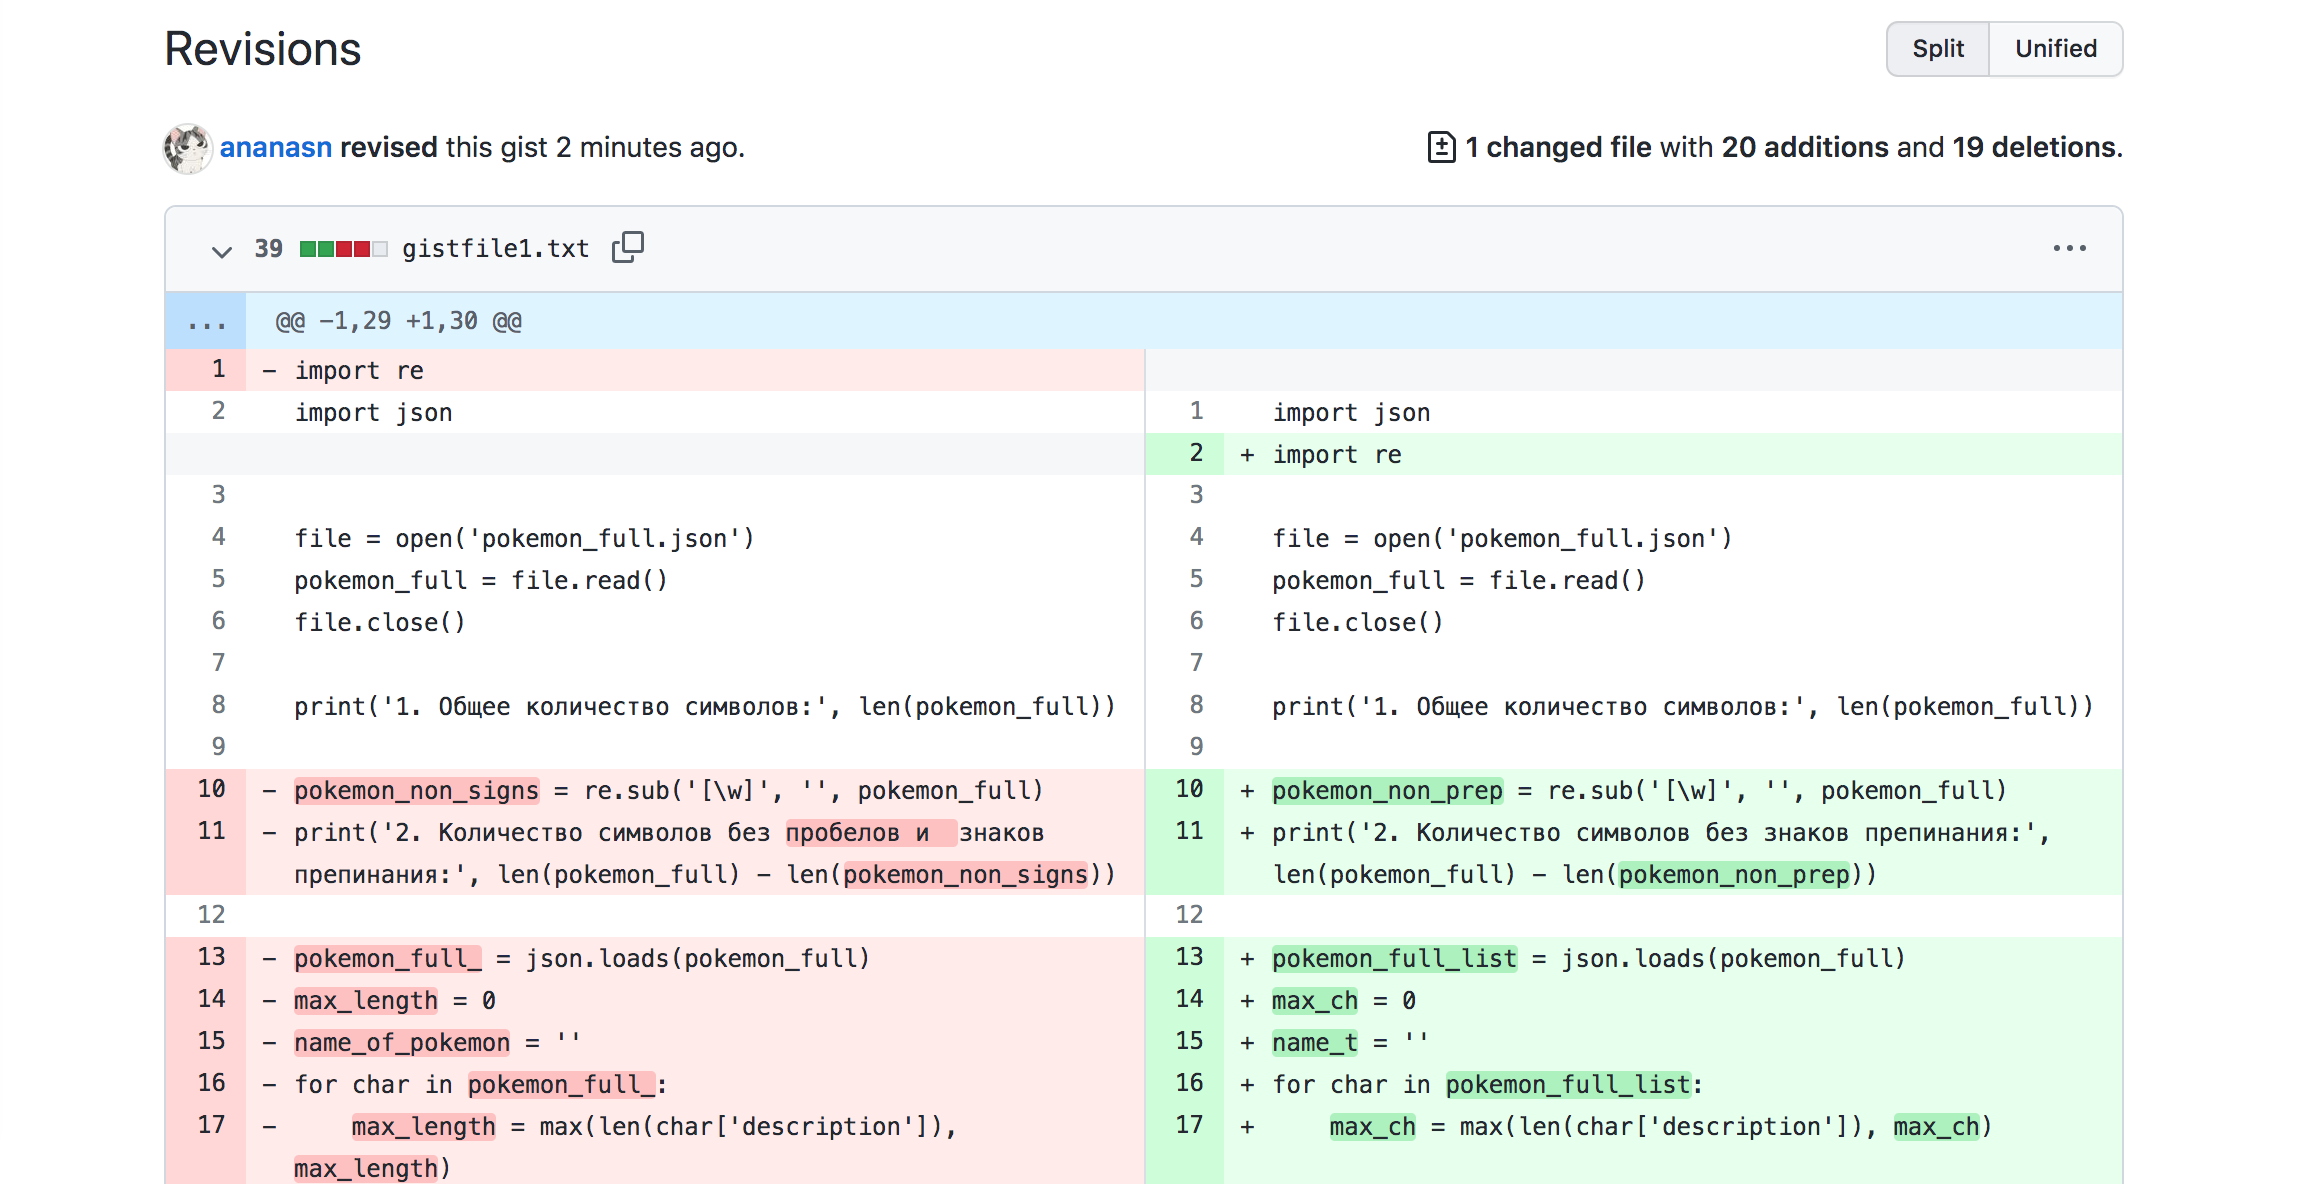Click the deleted 'import re' line
This screenshot has width=2300, height=1184.
pyautogui.click(x=358, y=370)
